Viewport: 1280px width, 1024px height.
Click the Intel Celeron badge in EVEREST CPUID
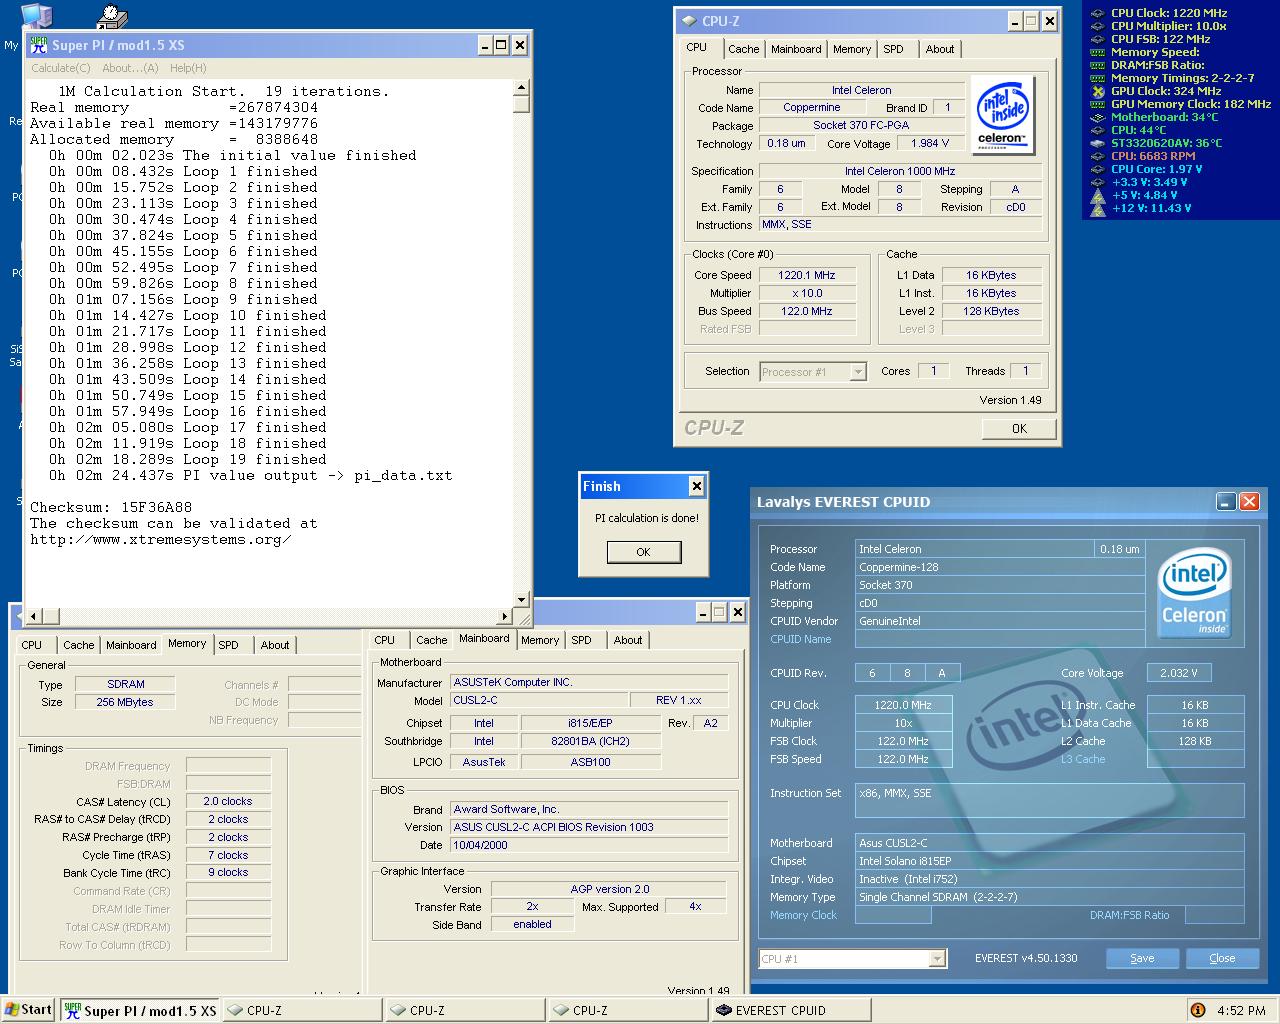click(x=1195, y=593)
